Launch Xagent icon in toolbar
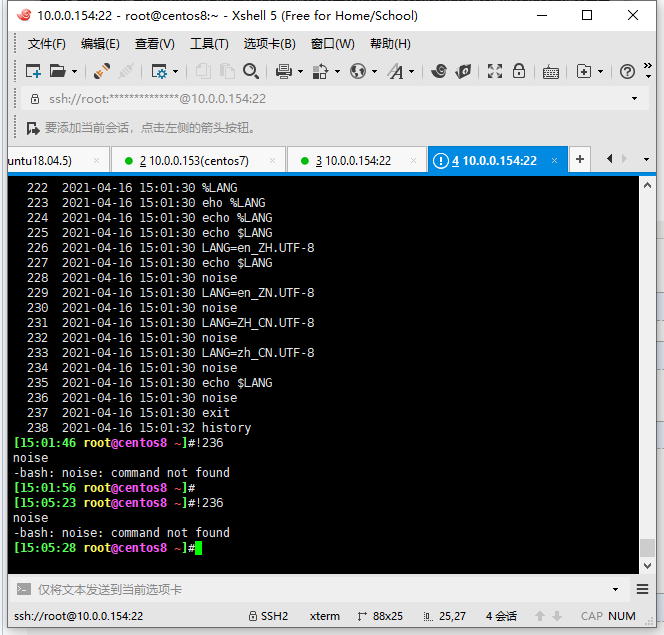 [x=463, y=71]
